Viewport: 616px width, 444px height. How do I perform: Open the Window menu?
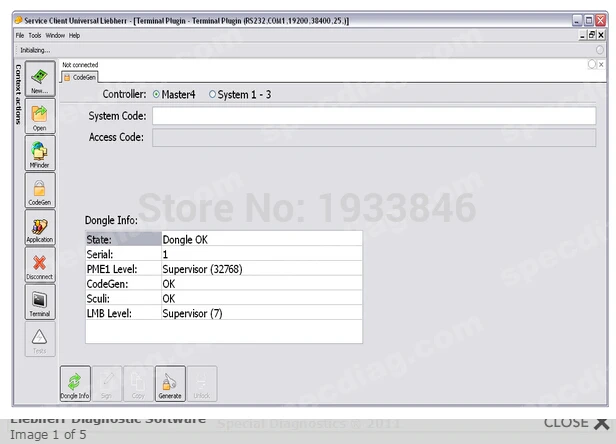coord(55,35)
